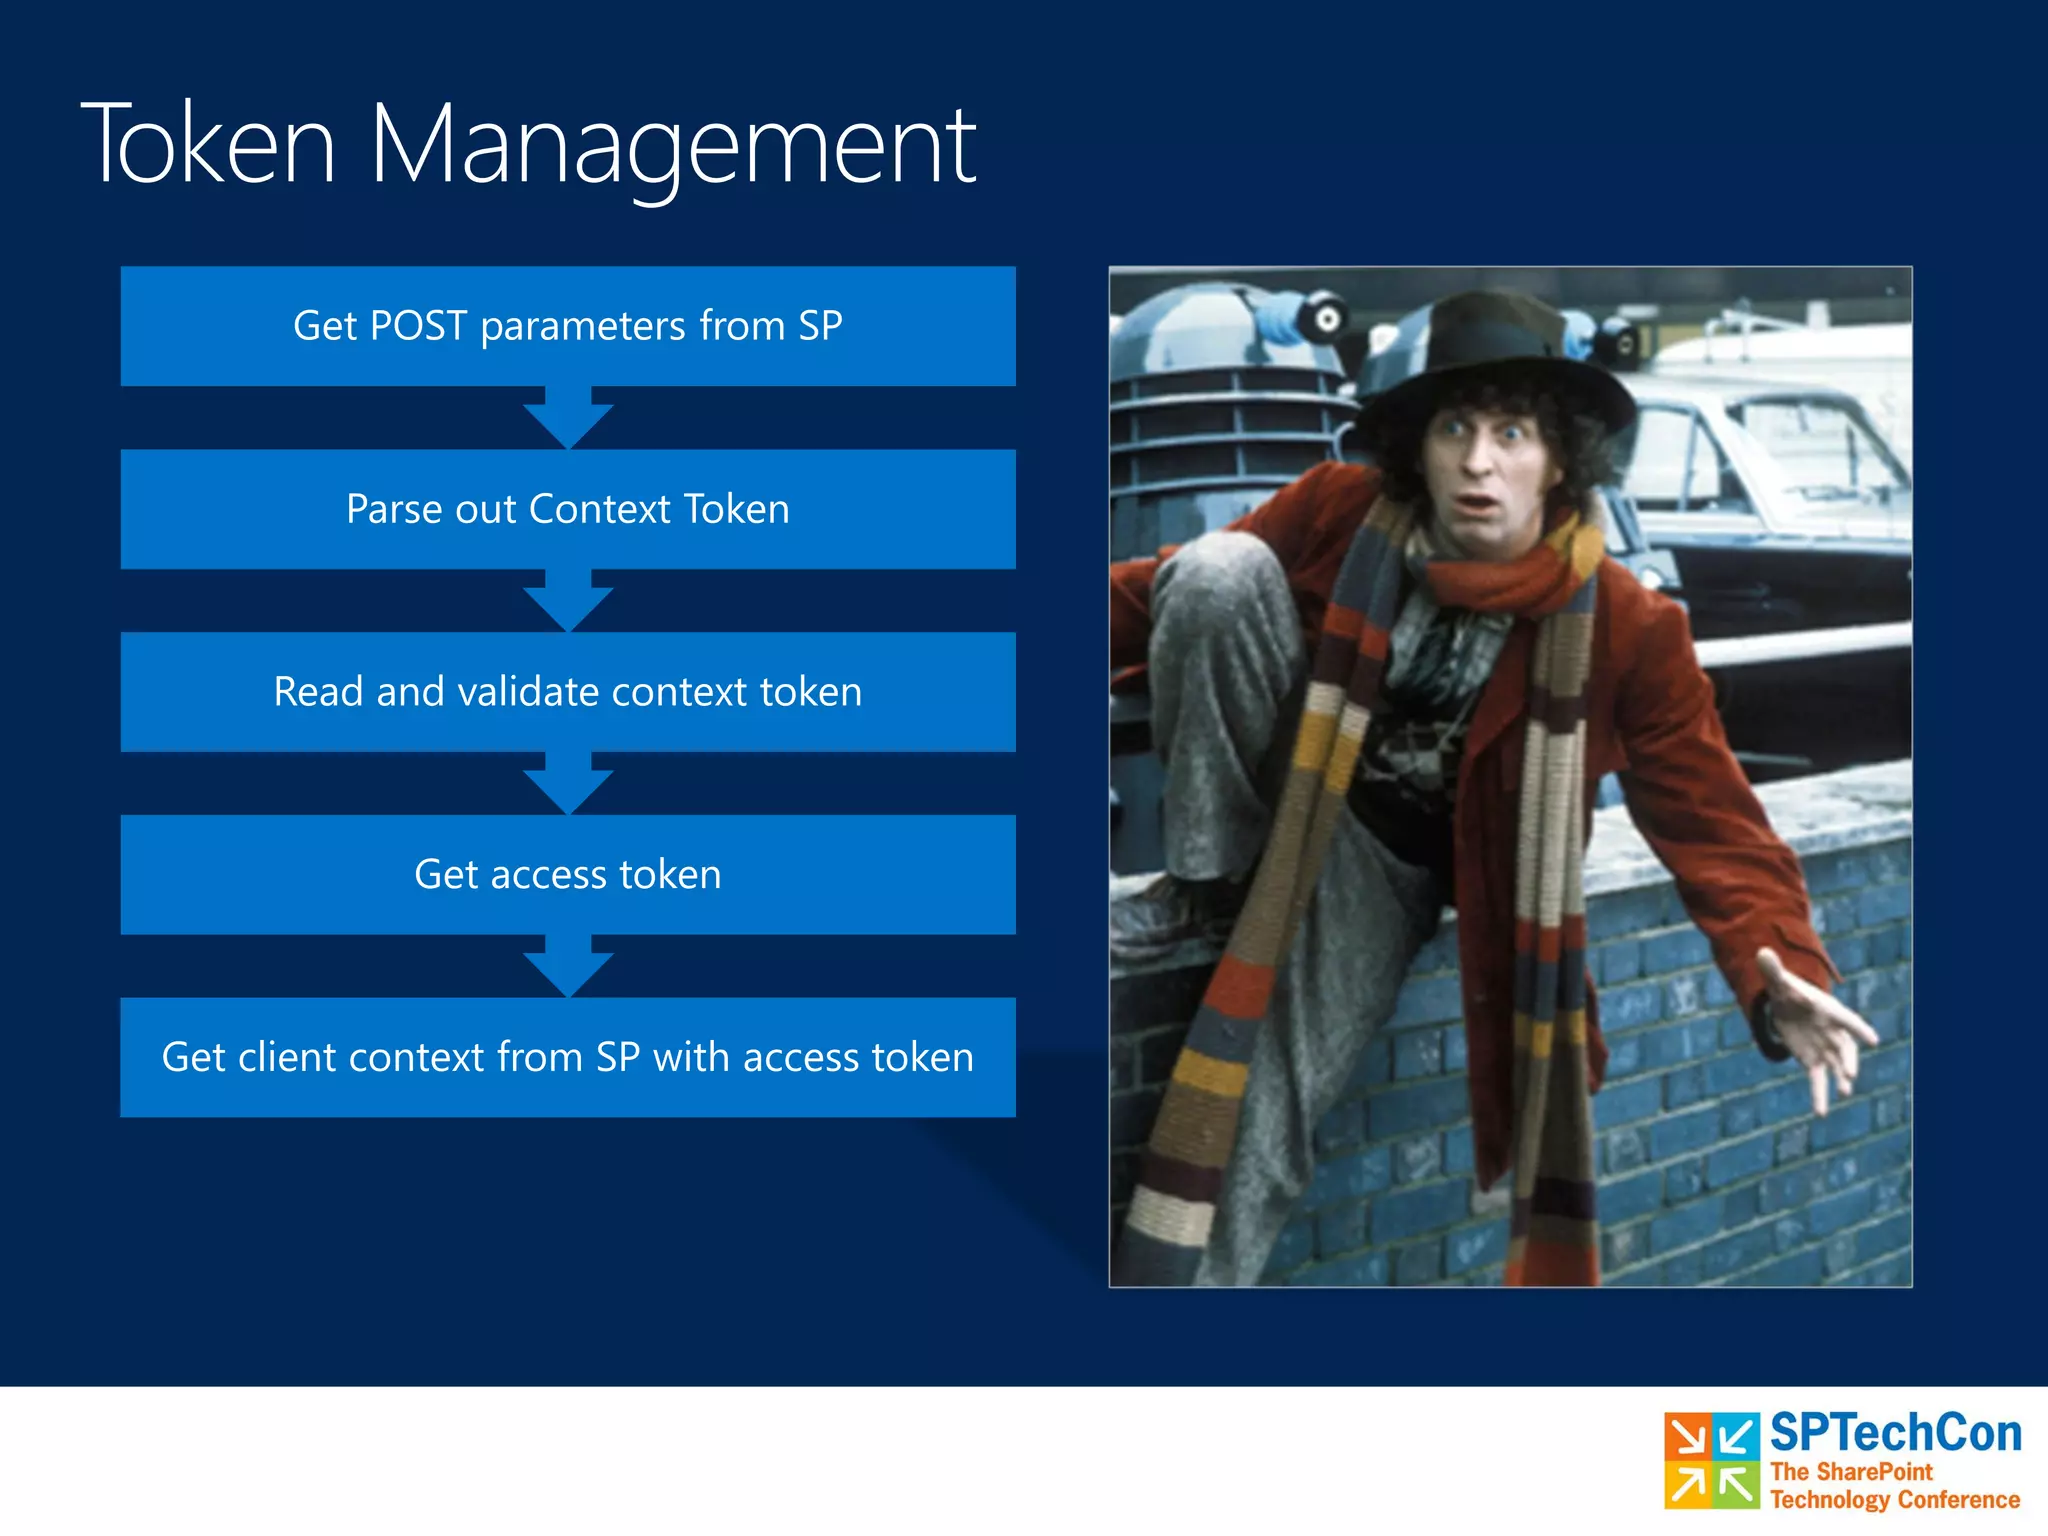Click the photo of man in striped scarf
This screenshot has width=2048, height=1536.
(1510, 776)
